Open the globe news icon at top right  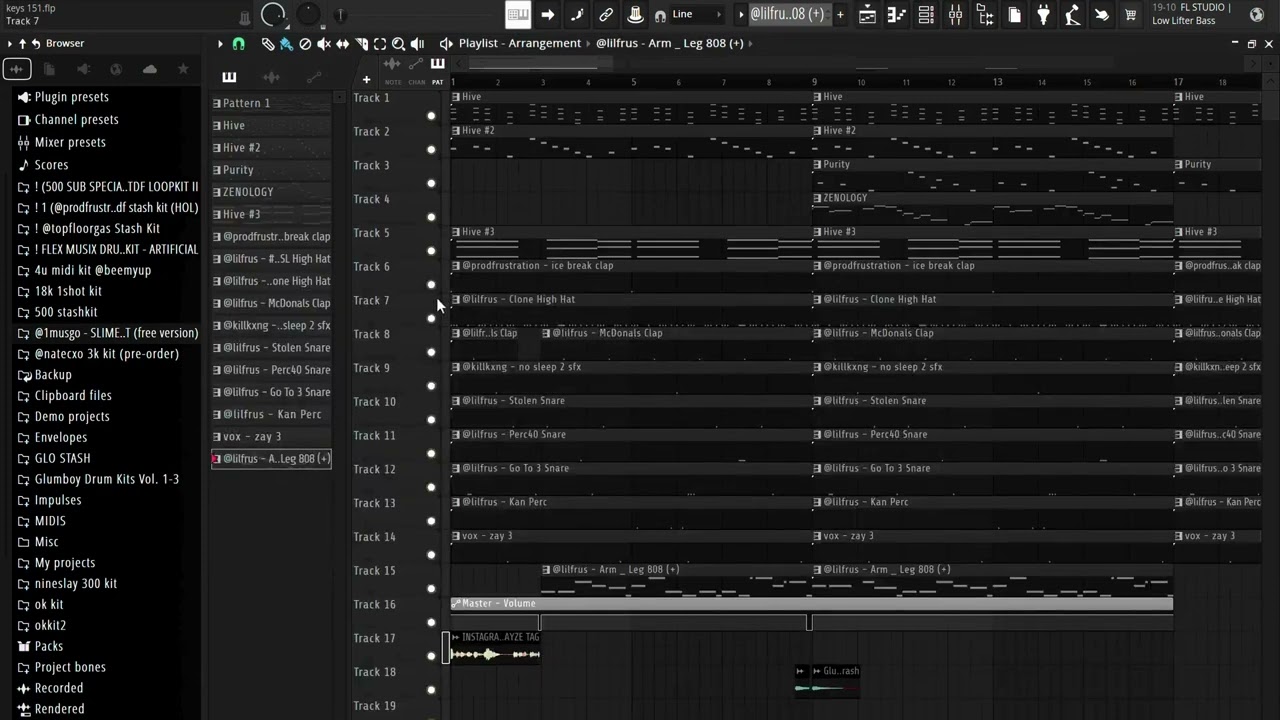(x=1257, y=15)
